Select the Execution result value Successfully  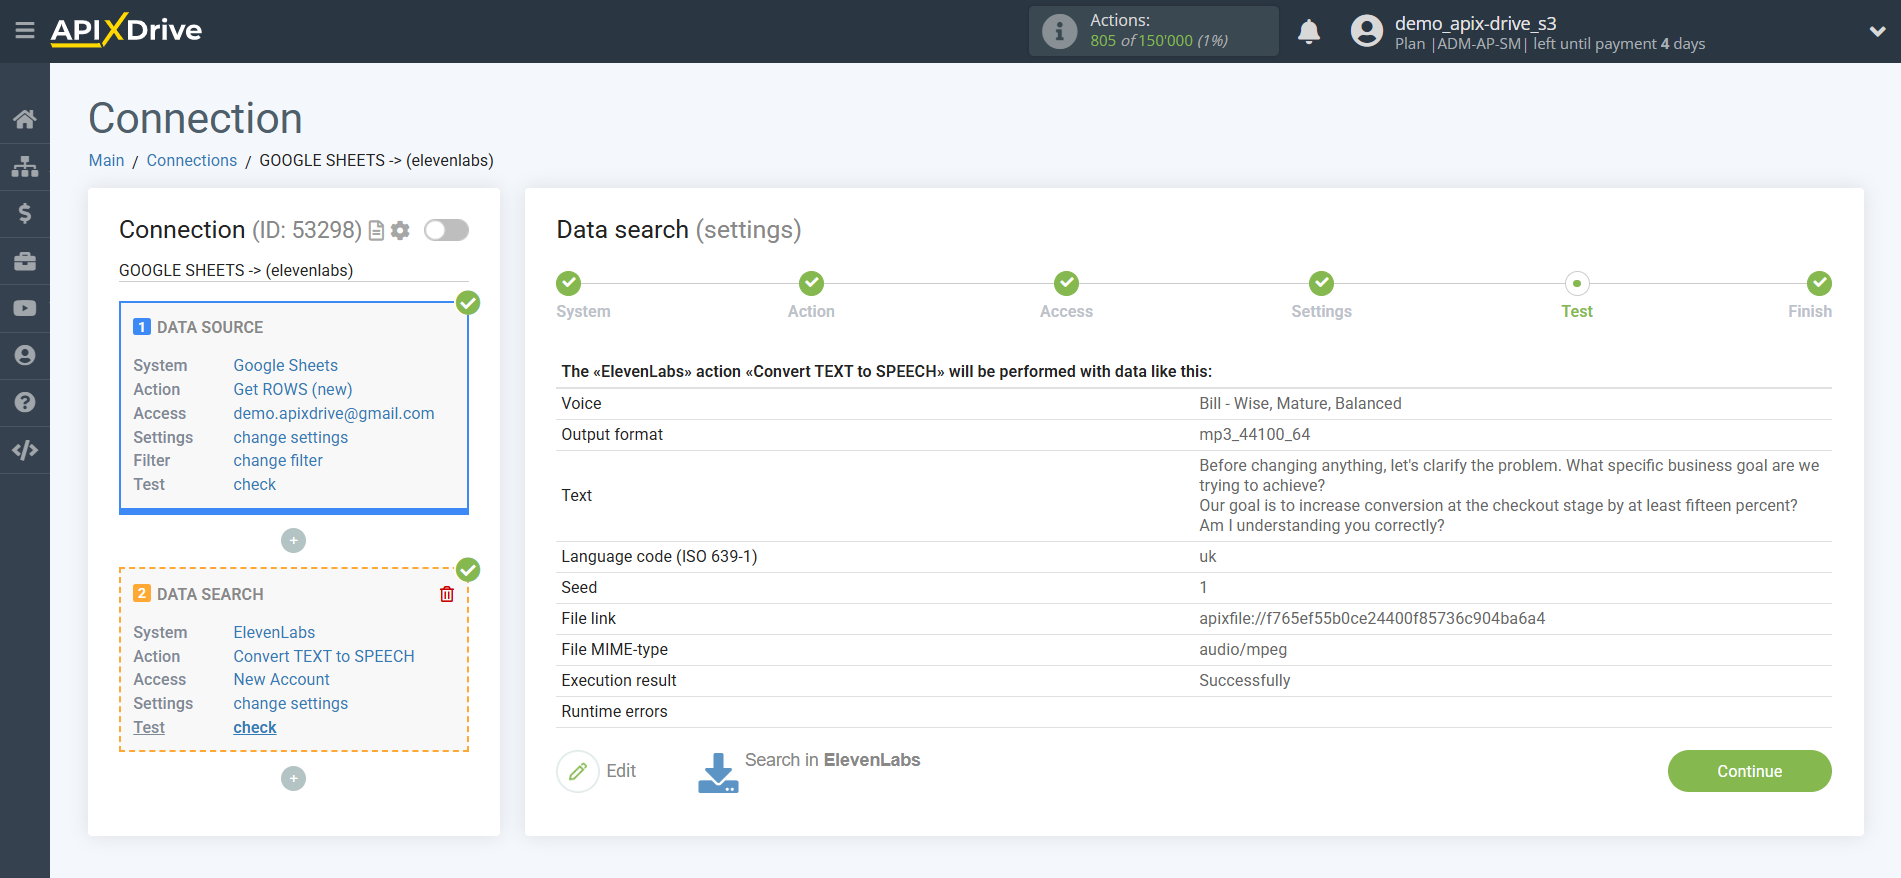click(1244, 680)
